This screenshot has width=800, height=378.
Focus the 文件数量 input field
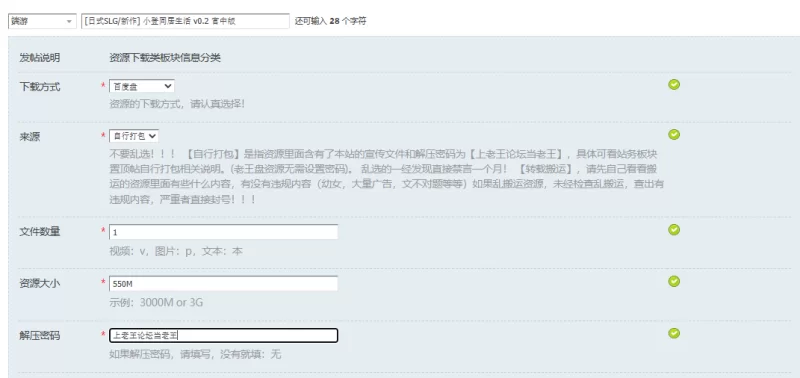click(x=223, y=232)
